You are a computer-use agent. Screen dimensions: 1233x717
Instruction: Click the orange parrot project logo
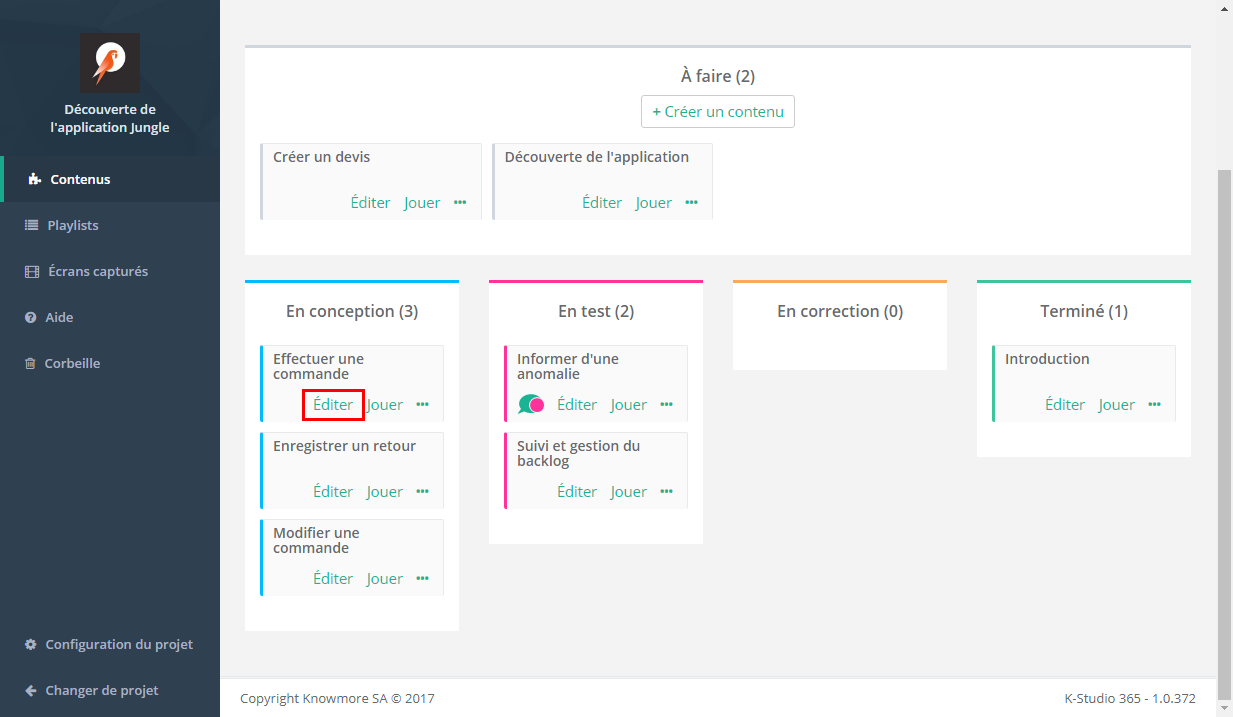[110, 63]
